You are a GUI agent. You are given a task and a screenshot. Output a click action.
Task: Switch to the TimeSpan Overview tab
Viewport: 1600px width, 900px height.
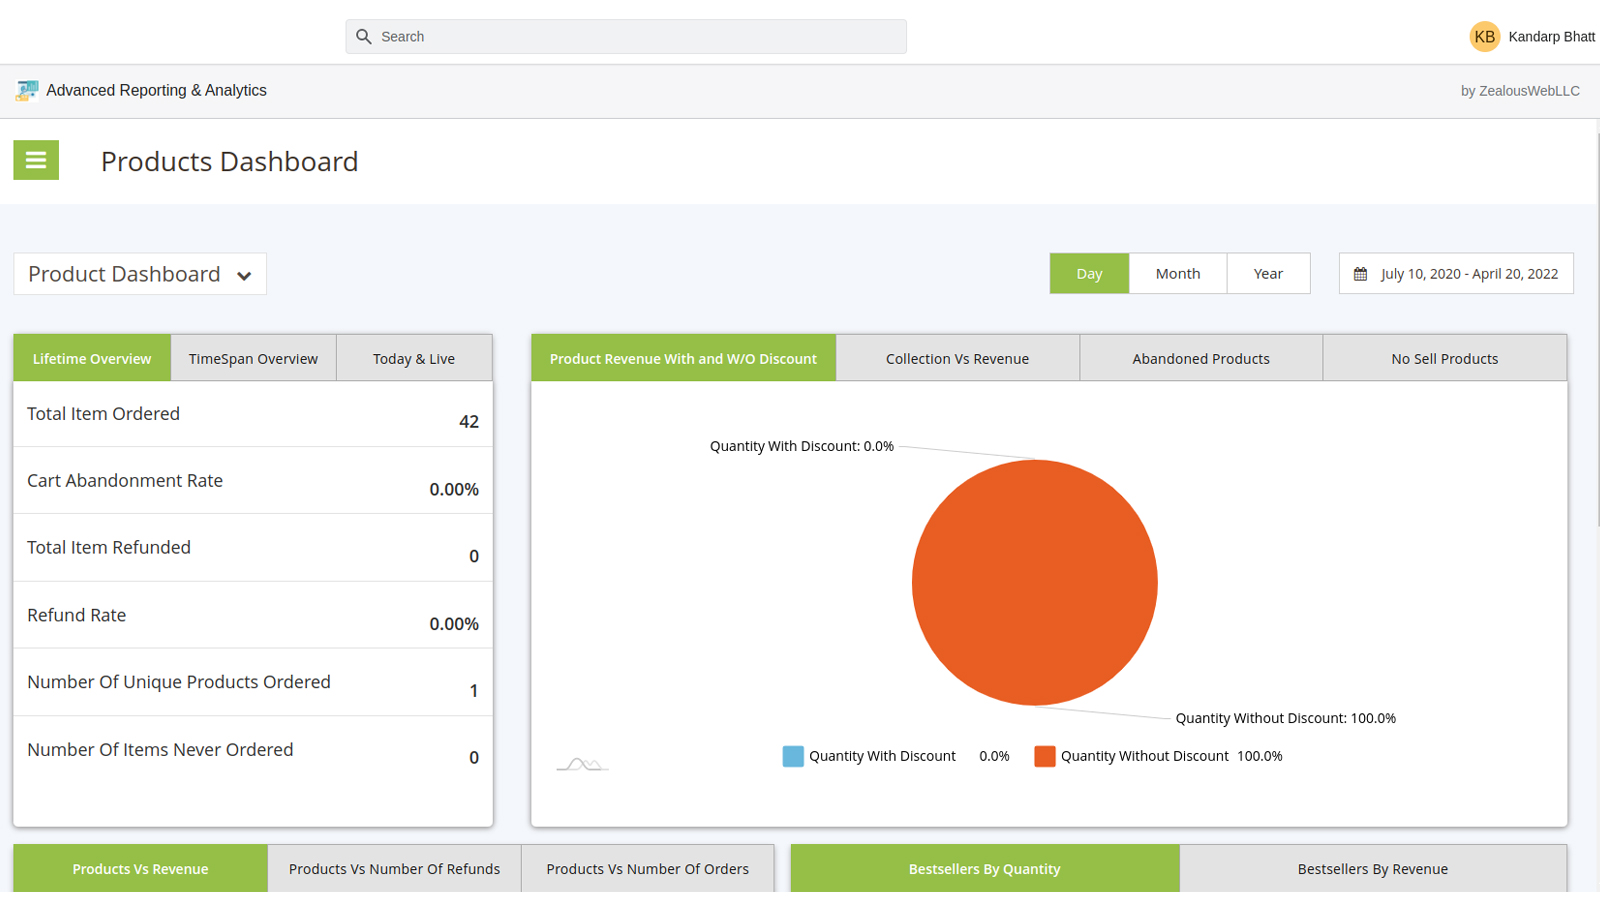pos(253,359)
